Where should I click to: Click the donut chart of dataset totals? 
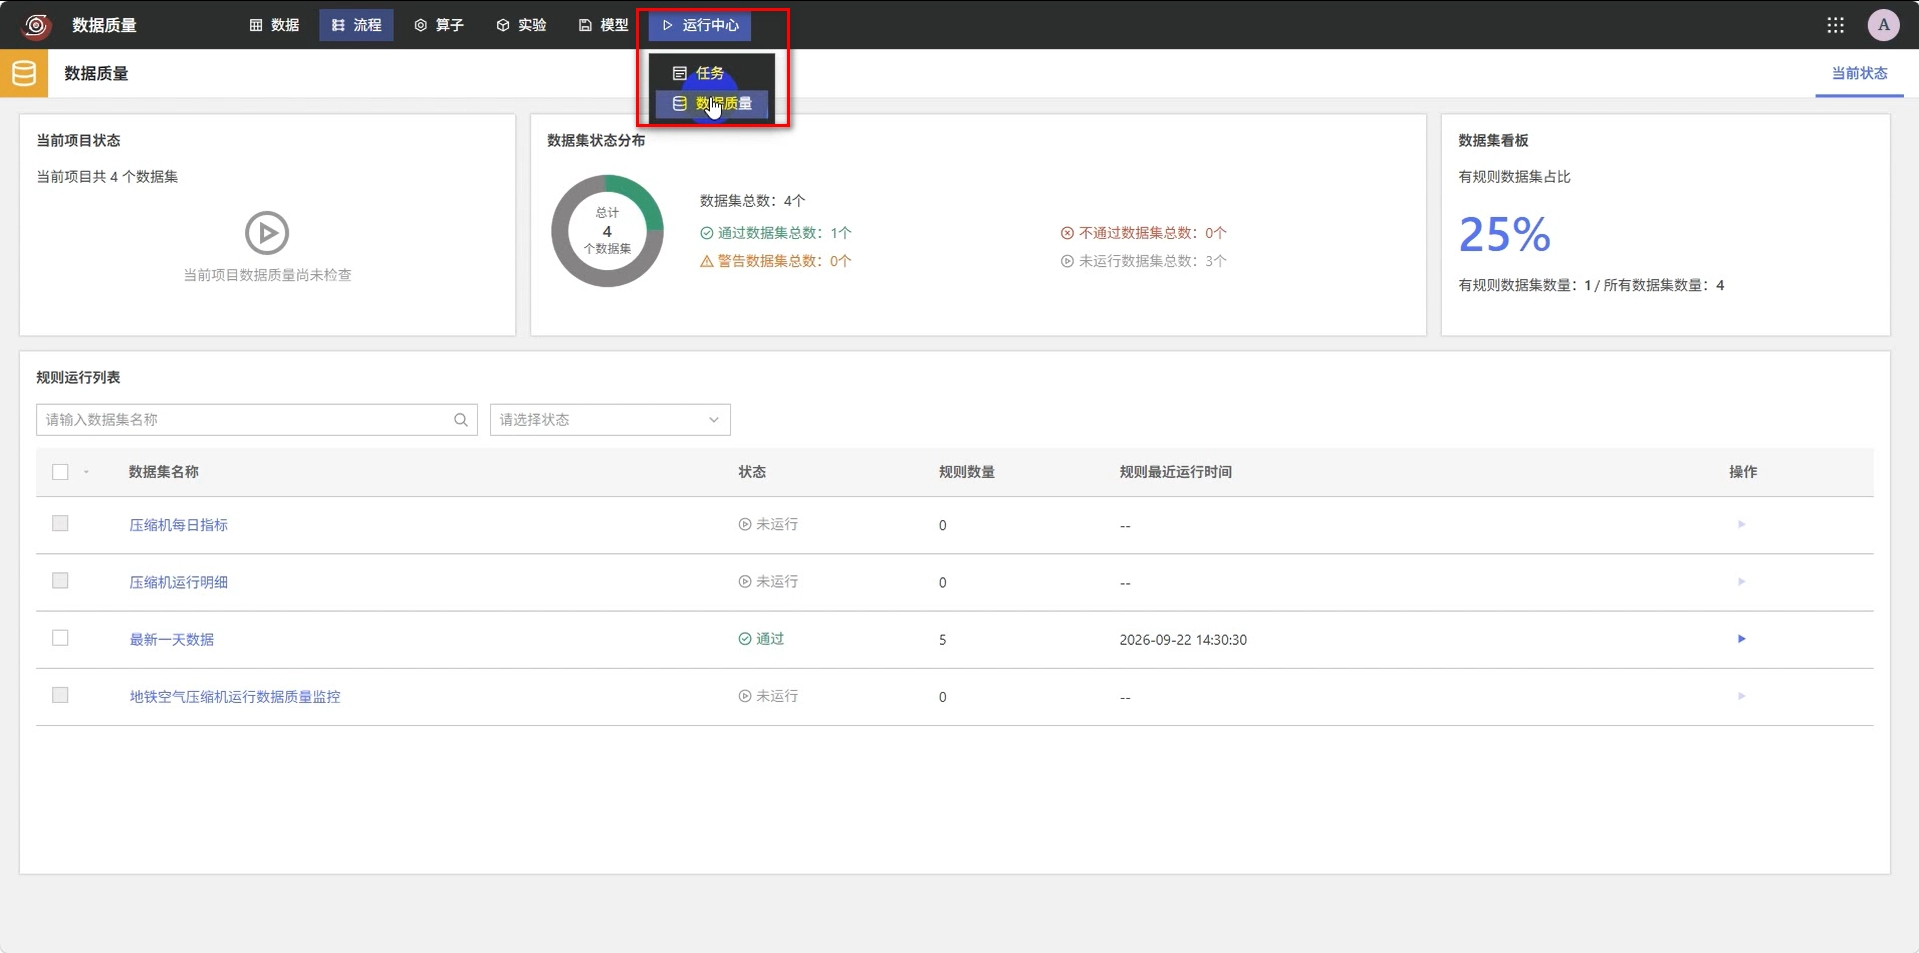coord(607,231)
